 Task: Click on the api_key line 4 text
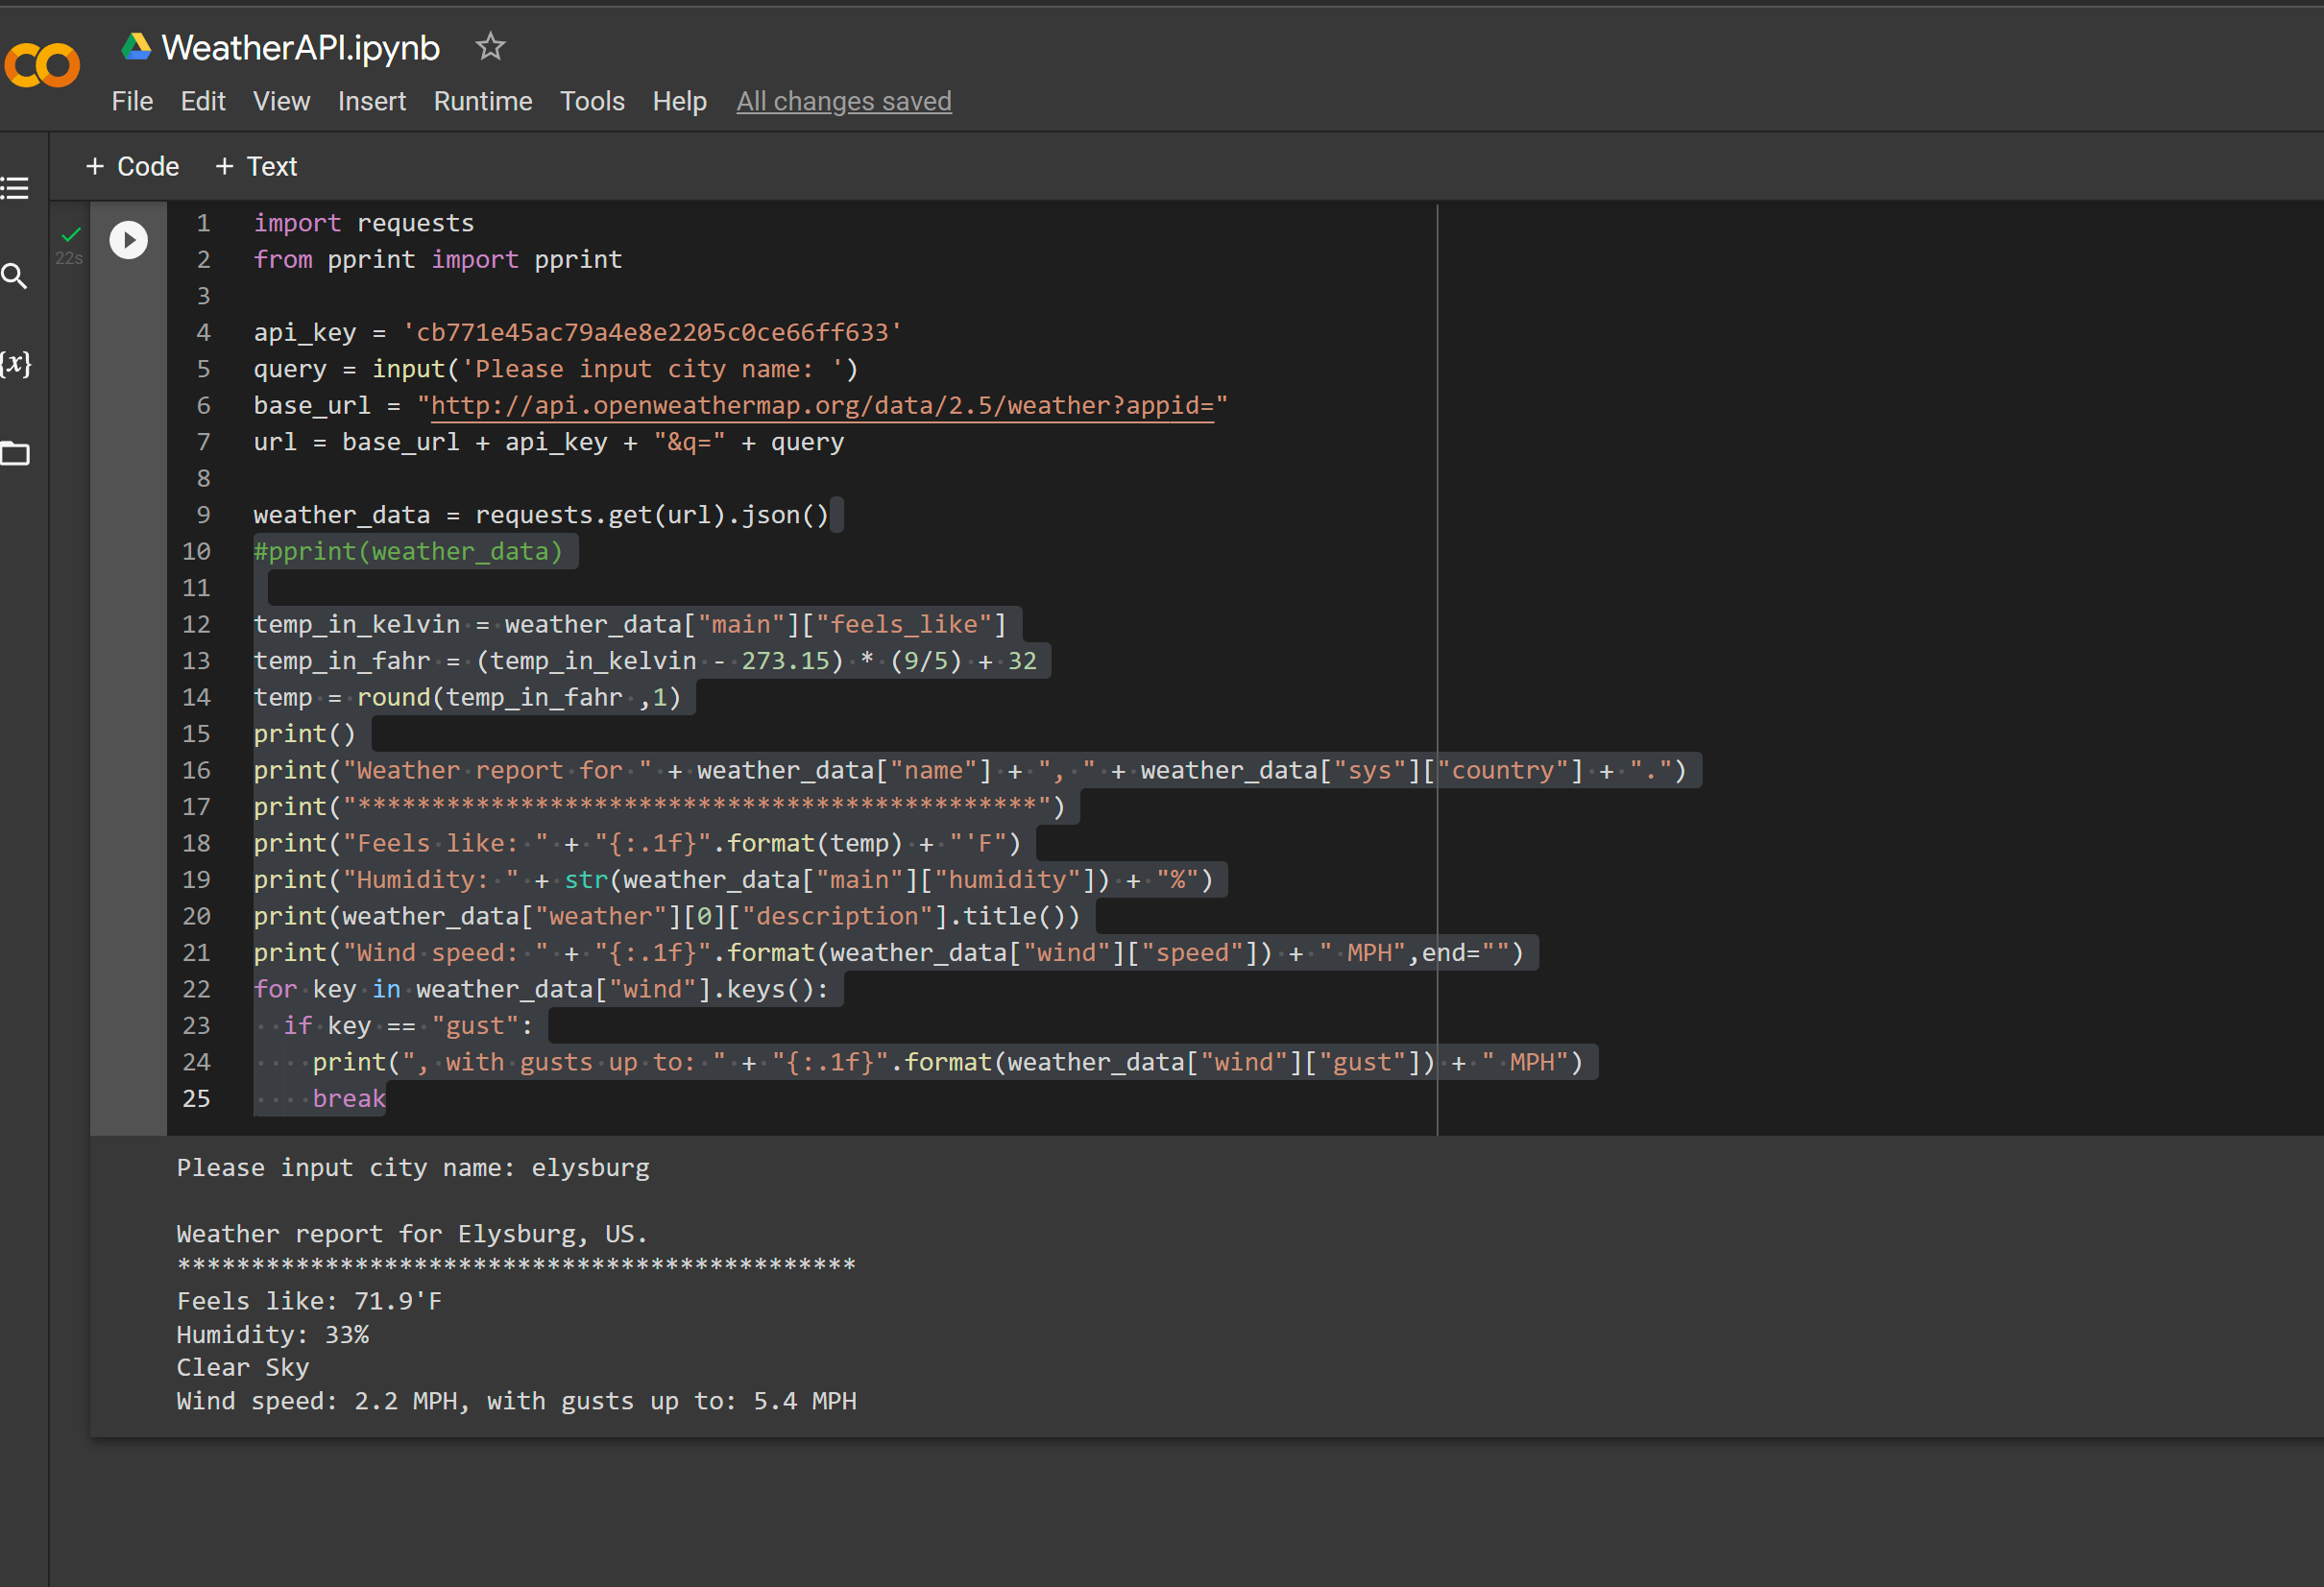pos(578,332)
